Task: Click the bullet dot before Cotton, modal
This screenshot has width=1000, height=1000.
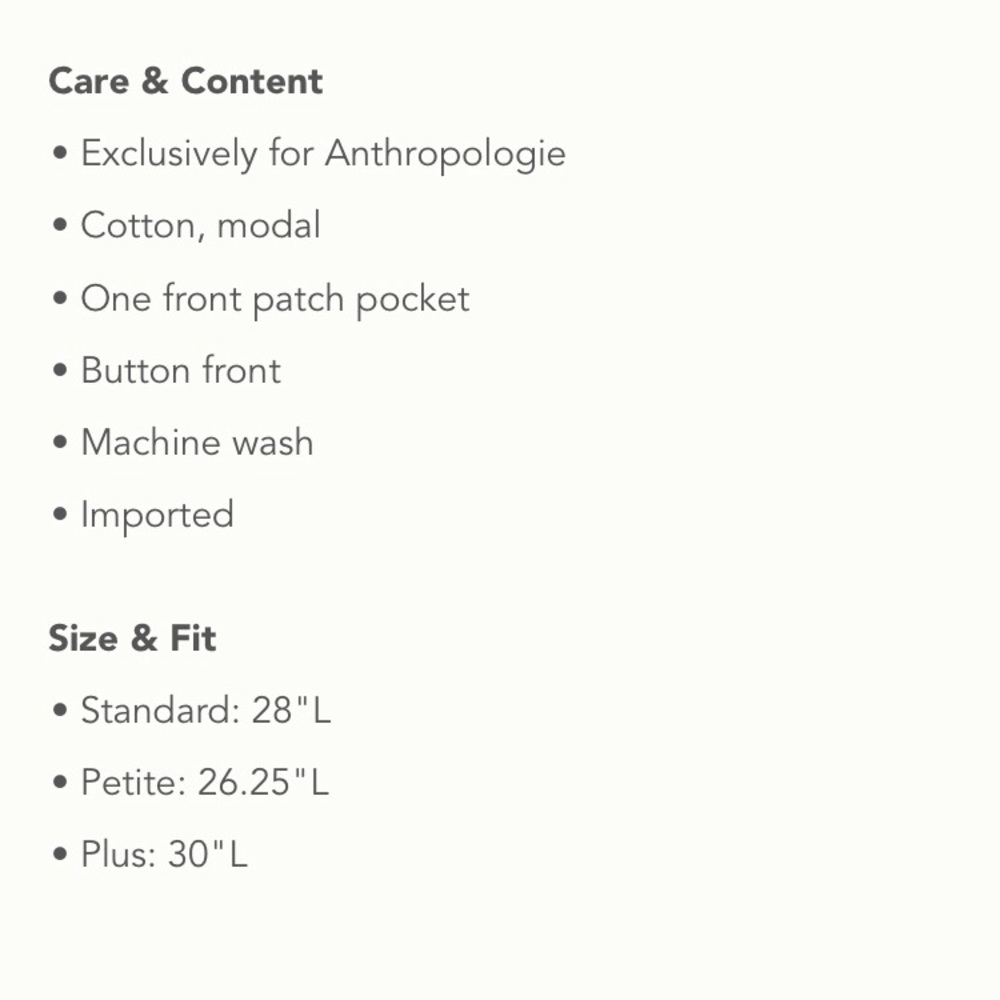Action: click(x=60, y=225)
